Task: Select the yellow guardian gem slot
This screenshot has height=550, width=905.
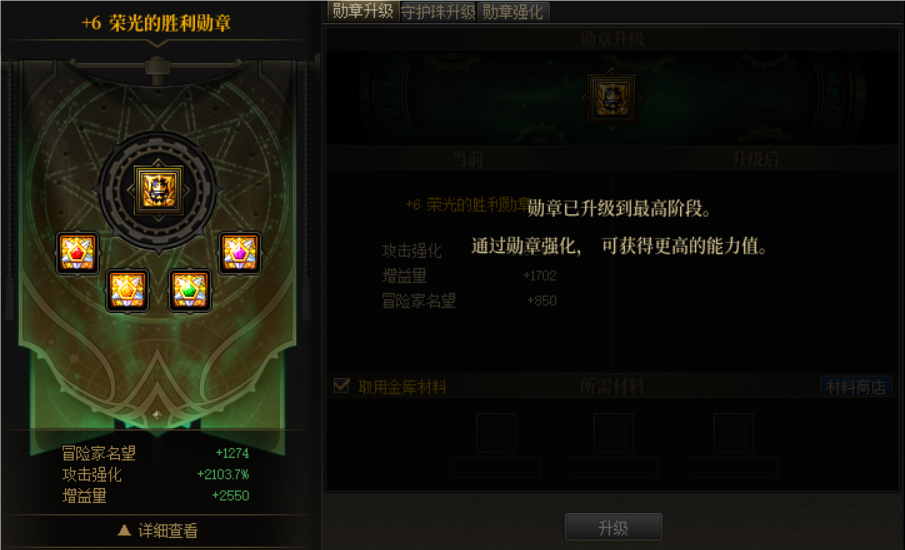Action: 128,290
